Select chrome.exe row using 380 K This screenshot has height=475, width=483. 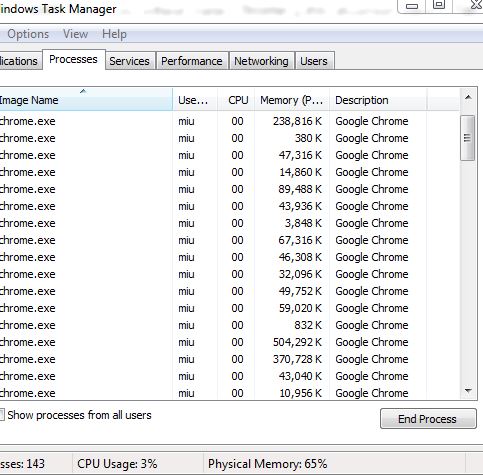230,138
